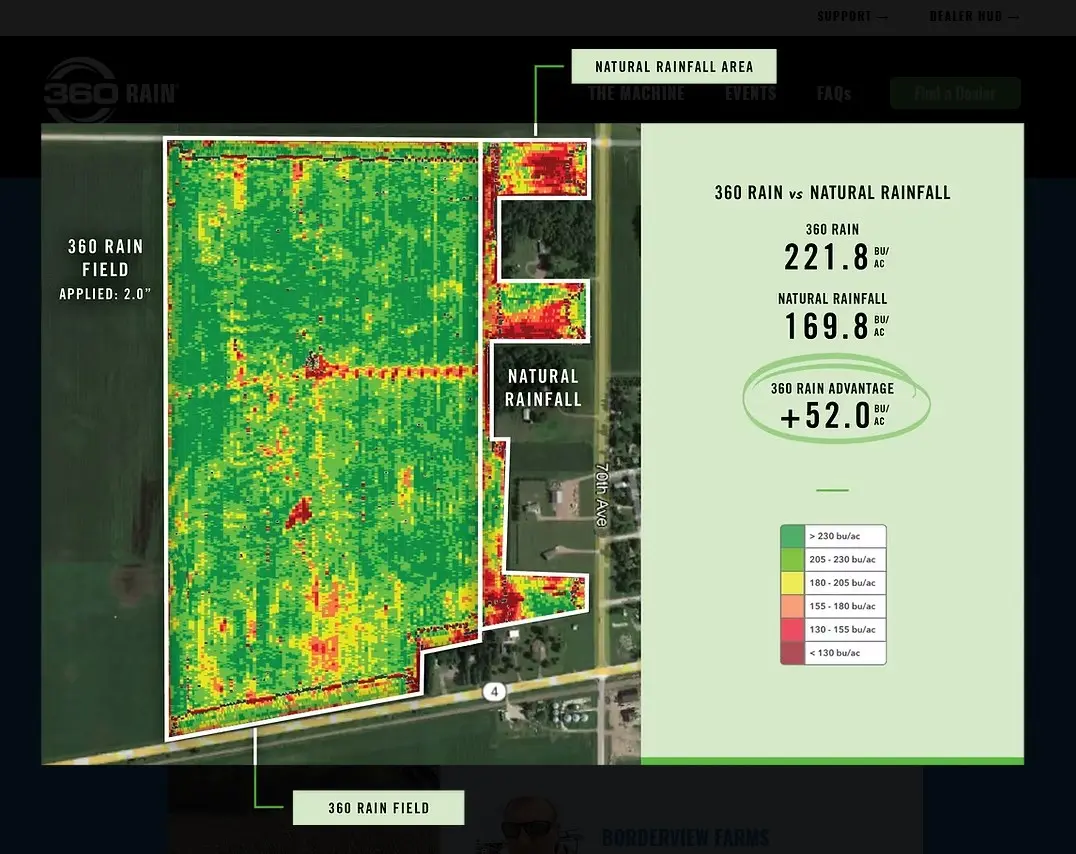Screen dimensions: 1076x854
Task: Select the light green 205 - 230 bu/ac swatch
Action: tap(792, 560)
